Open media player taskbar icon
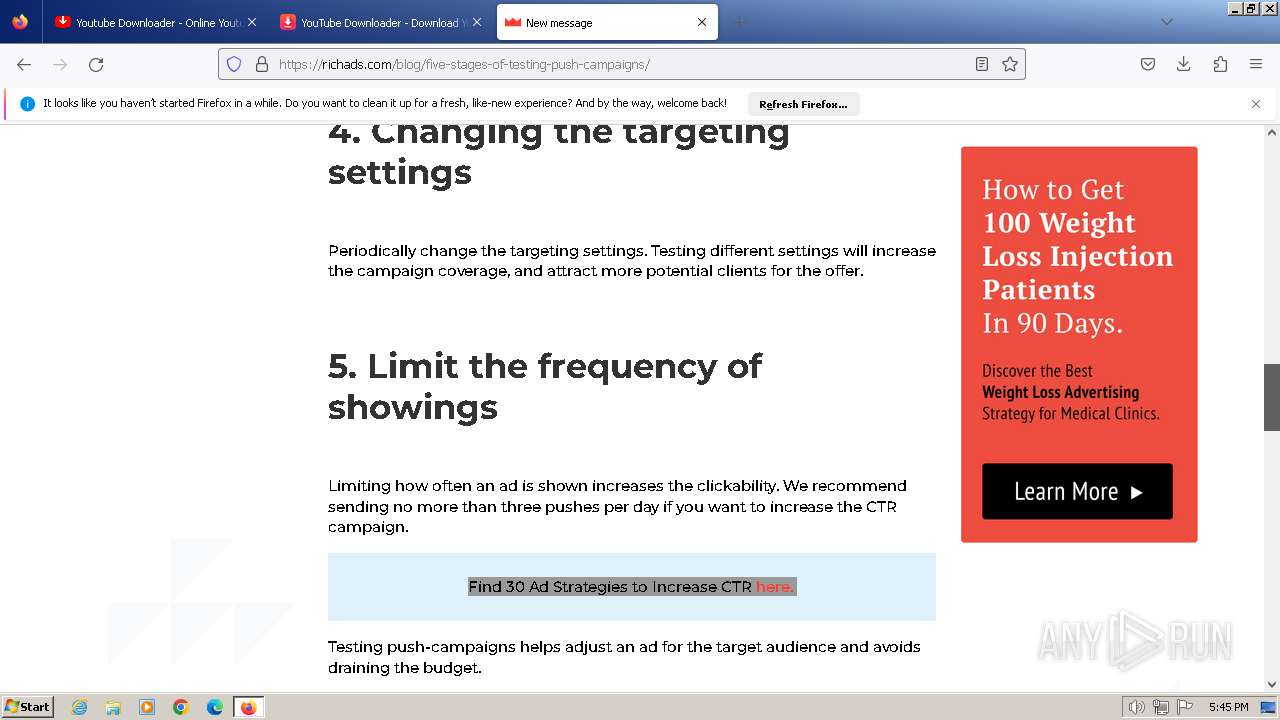The width and height of the screenshot is (1280, 720). click(x=147, y=707)
